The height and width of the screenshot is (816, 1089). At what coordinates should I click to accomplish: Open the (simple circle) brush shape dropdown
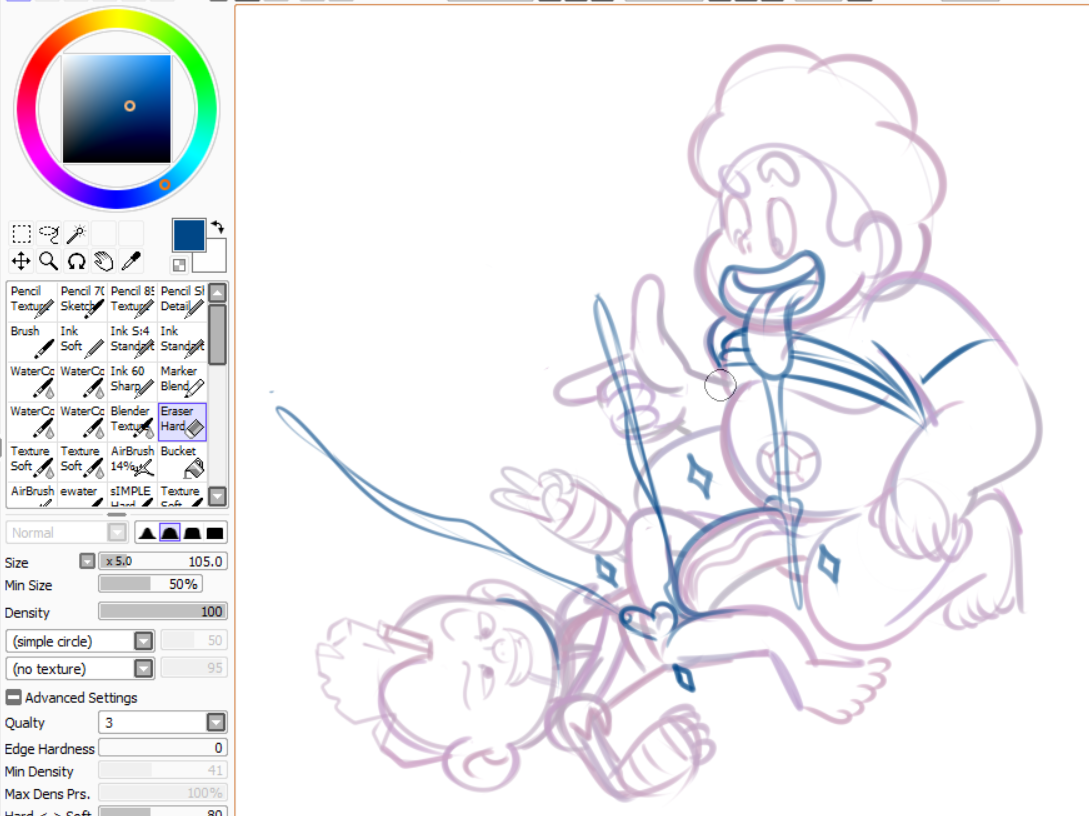tap(143, 641)
